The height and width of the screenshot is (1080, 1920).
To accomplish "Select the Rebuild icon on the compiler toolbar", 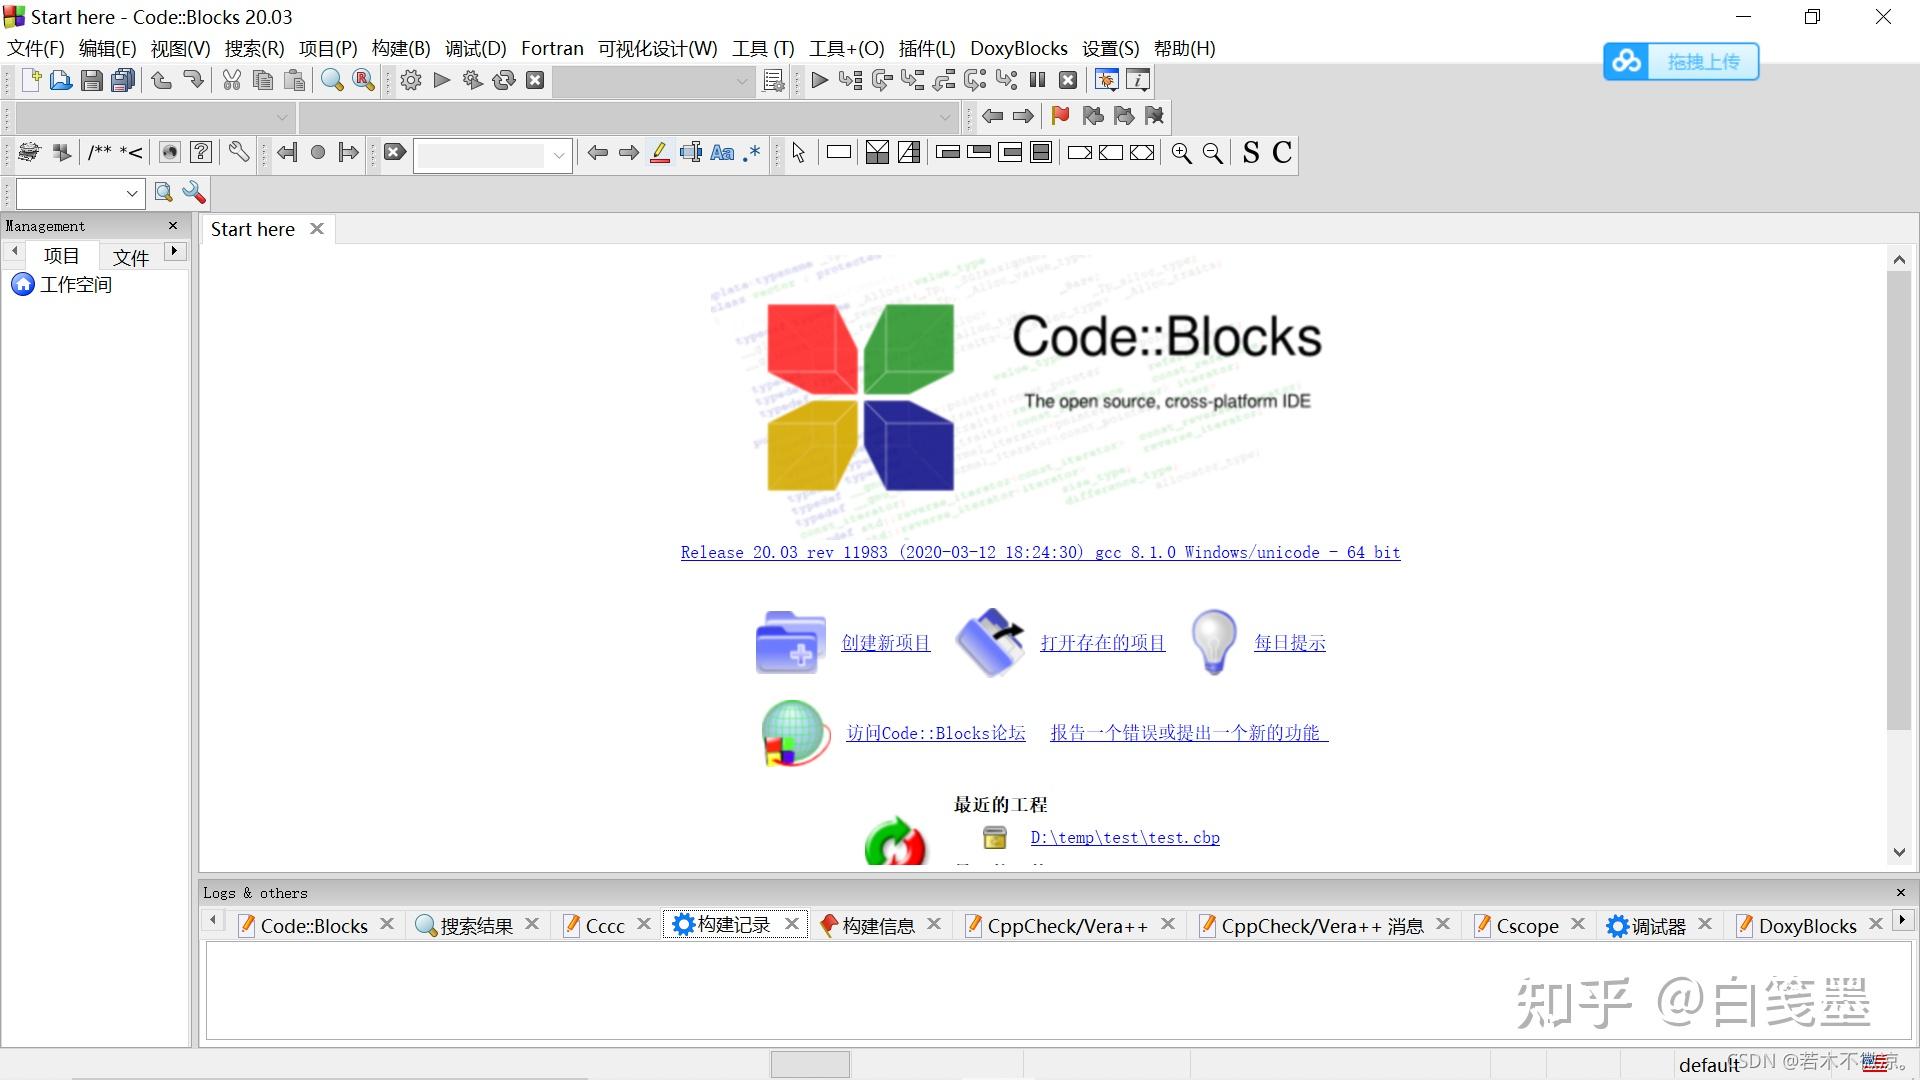I will coord(503,80).
